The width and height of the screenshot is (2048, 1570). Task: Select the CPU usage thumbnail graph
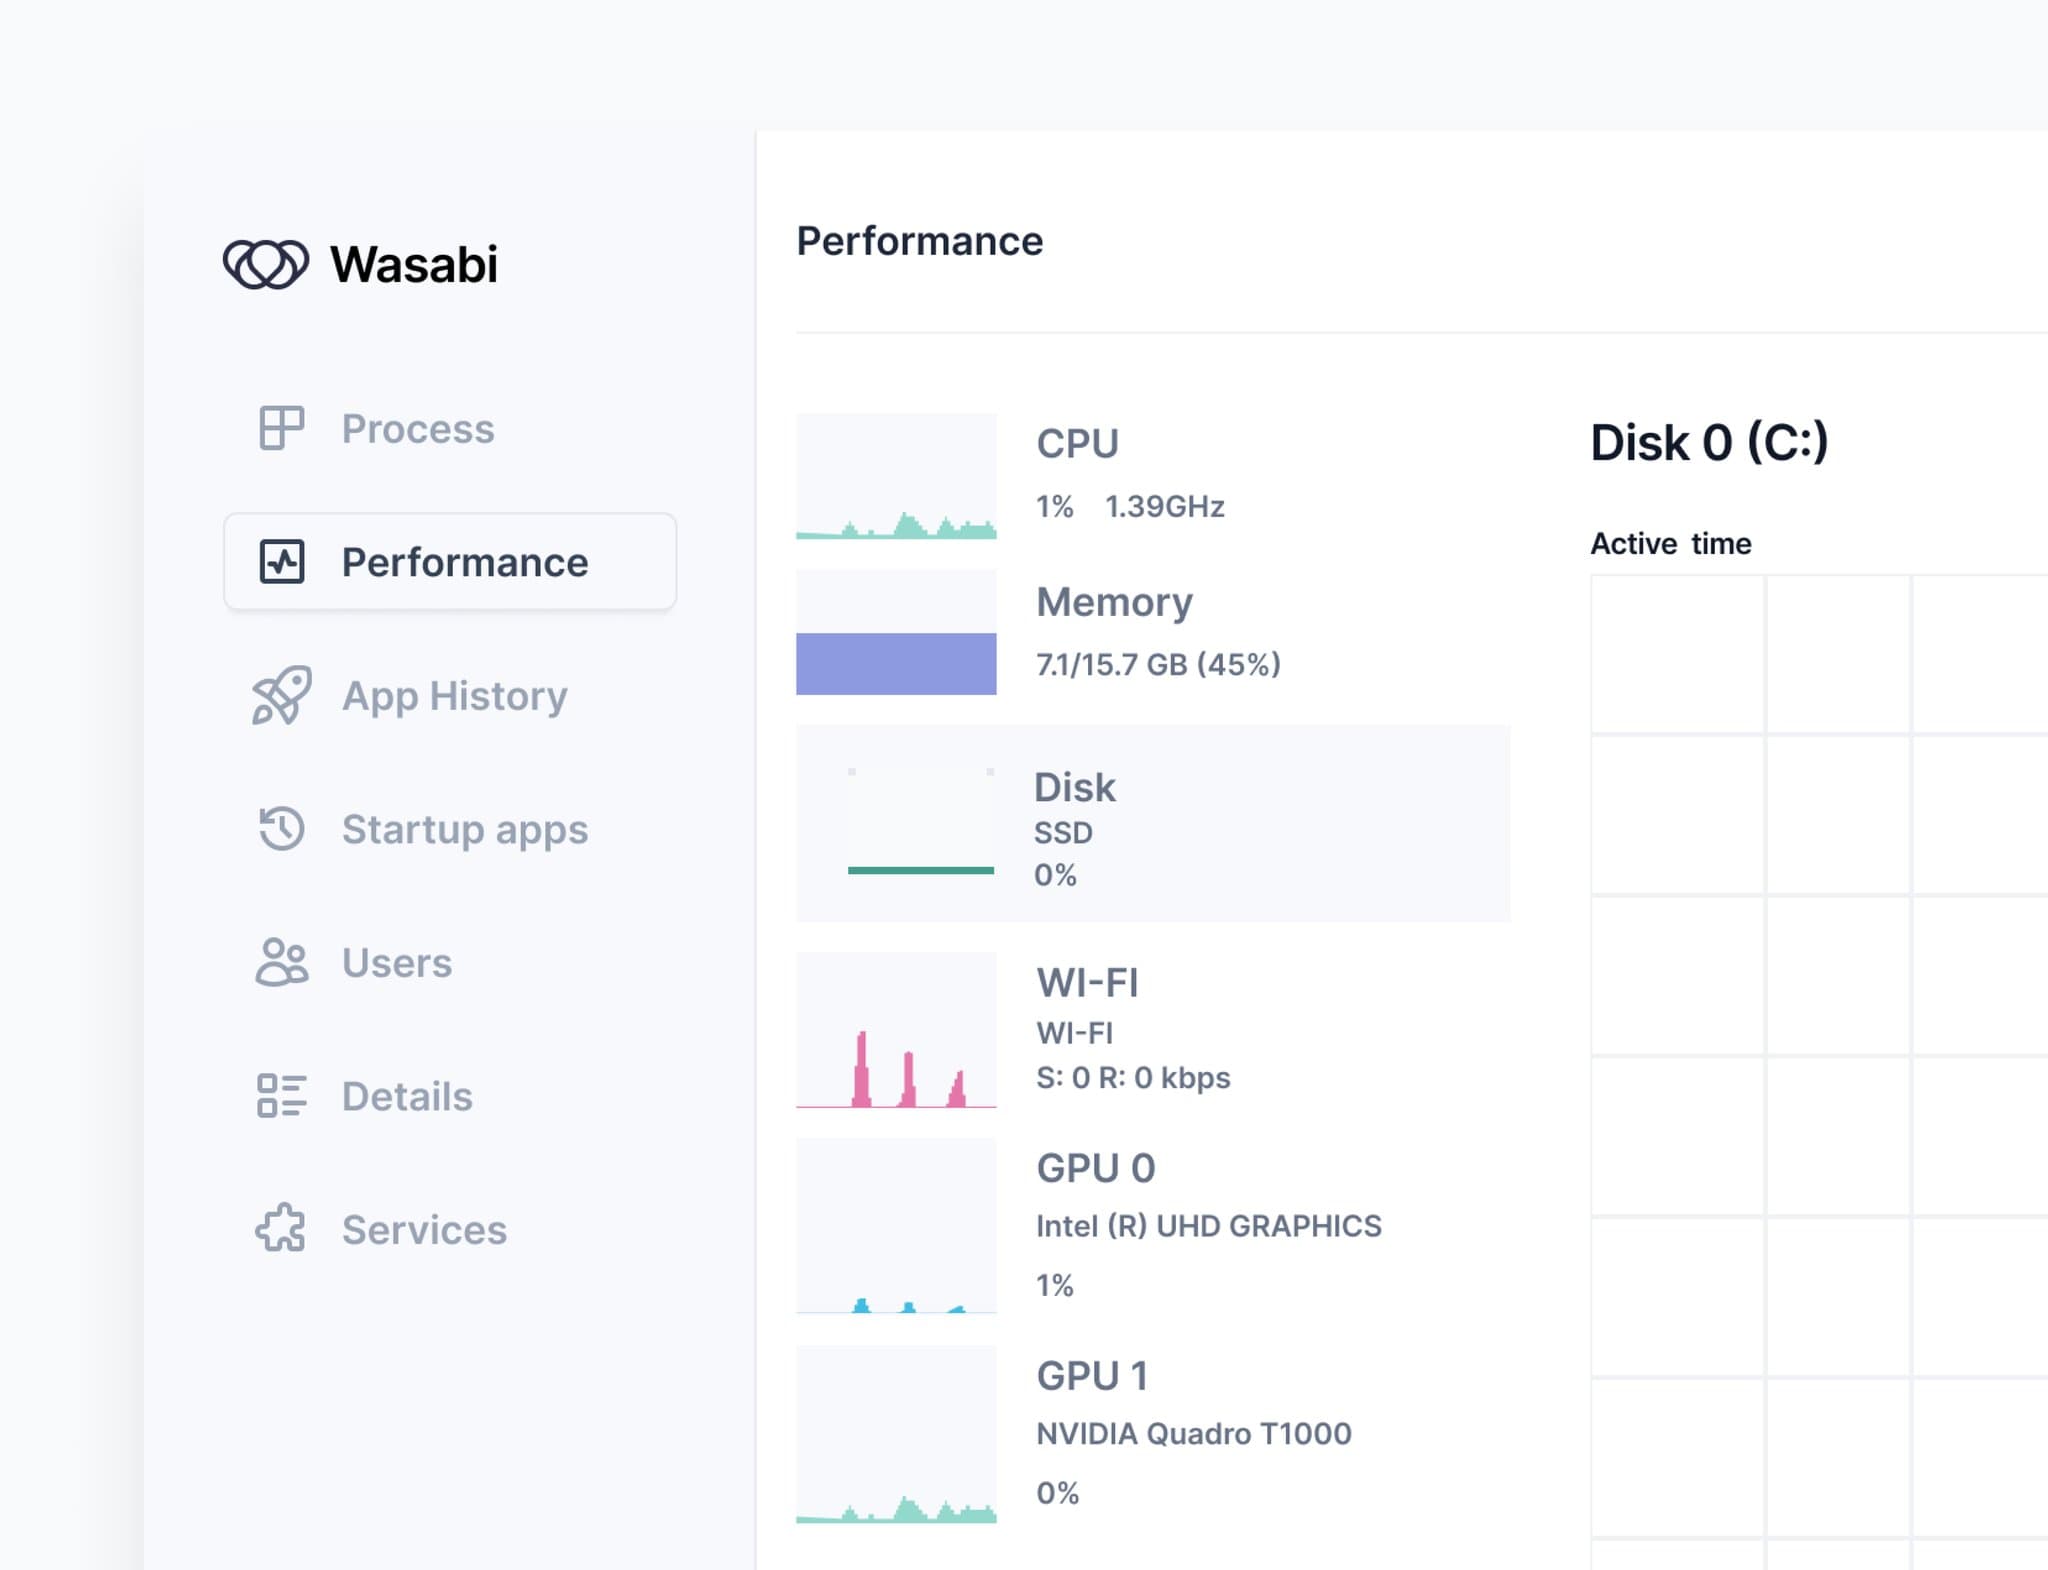[896, 476]
